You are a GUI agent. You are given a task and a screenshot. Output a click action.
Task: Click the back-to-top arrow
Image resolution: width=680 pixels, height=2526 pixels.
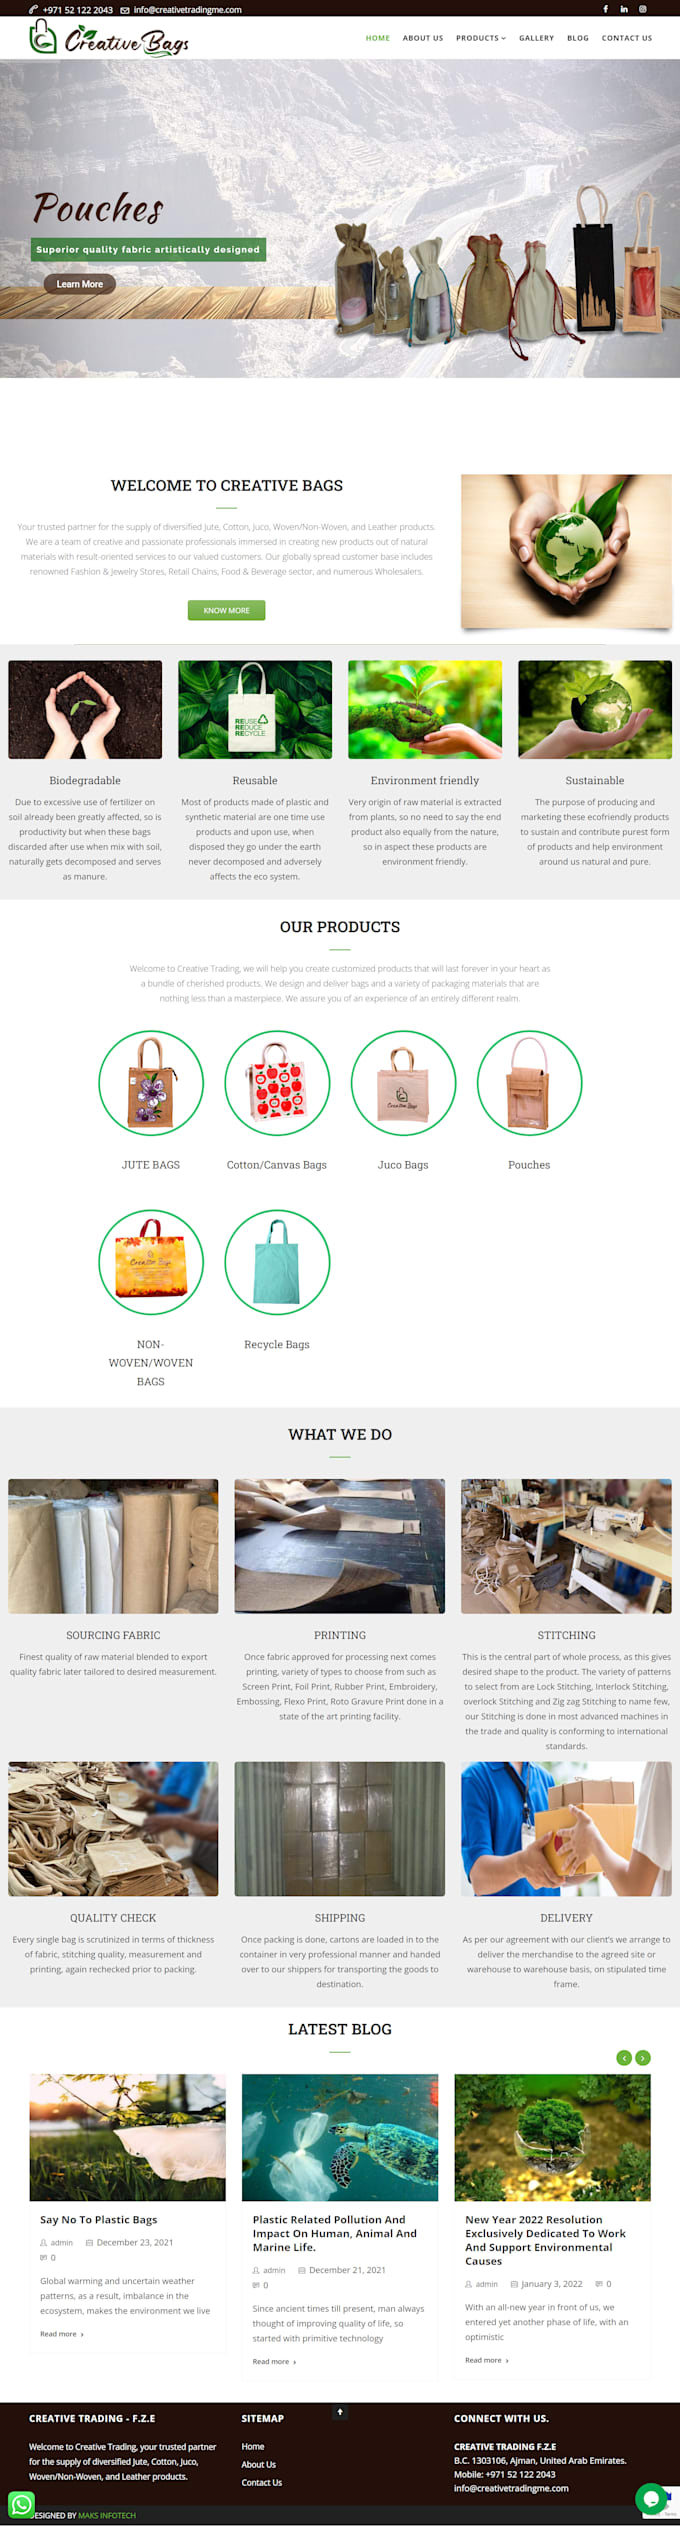[x=340, y=2412]
